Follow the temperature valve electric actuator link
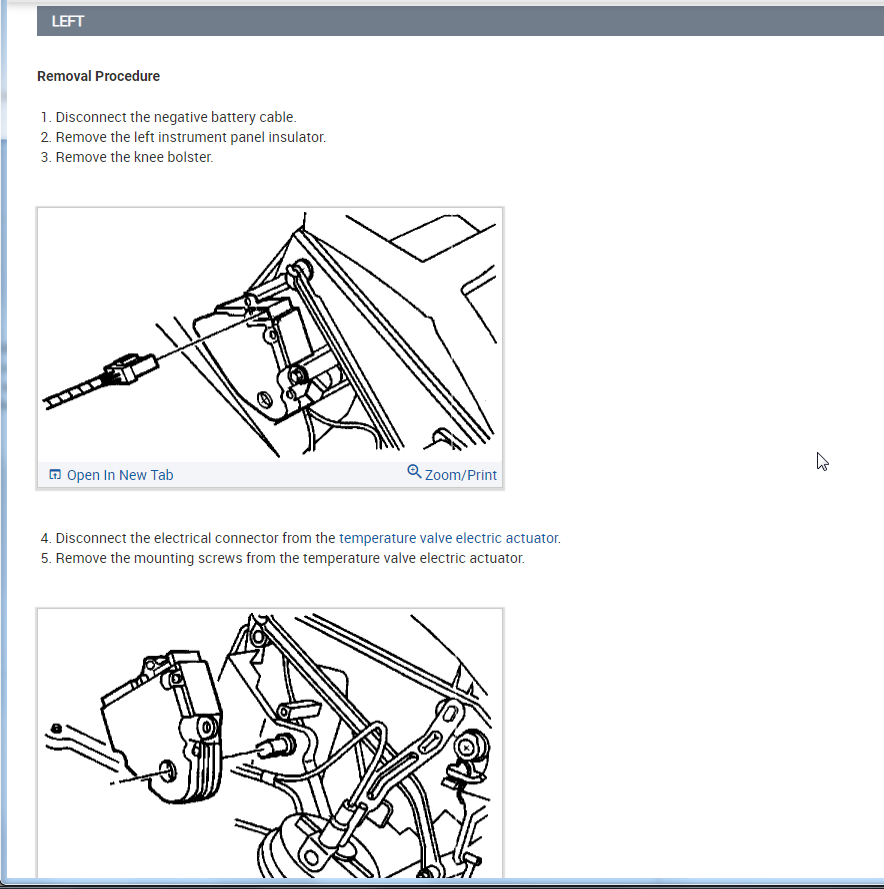Image resolution: width=884 pixels, height=889 pixels. 449,538
